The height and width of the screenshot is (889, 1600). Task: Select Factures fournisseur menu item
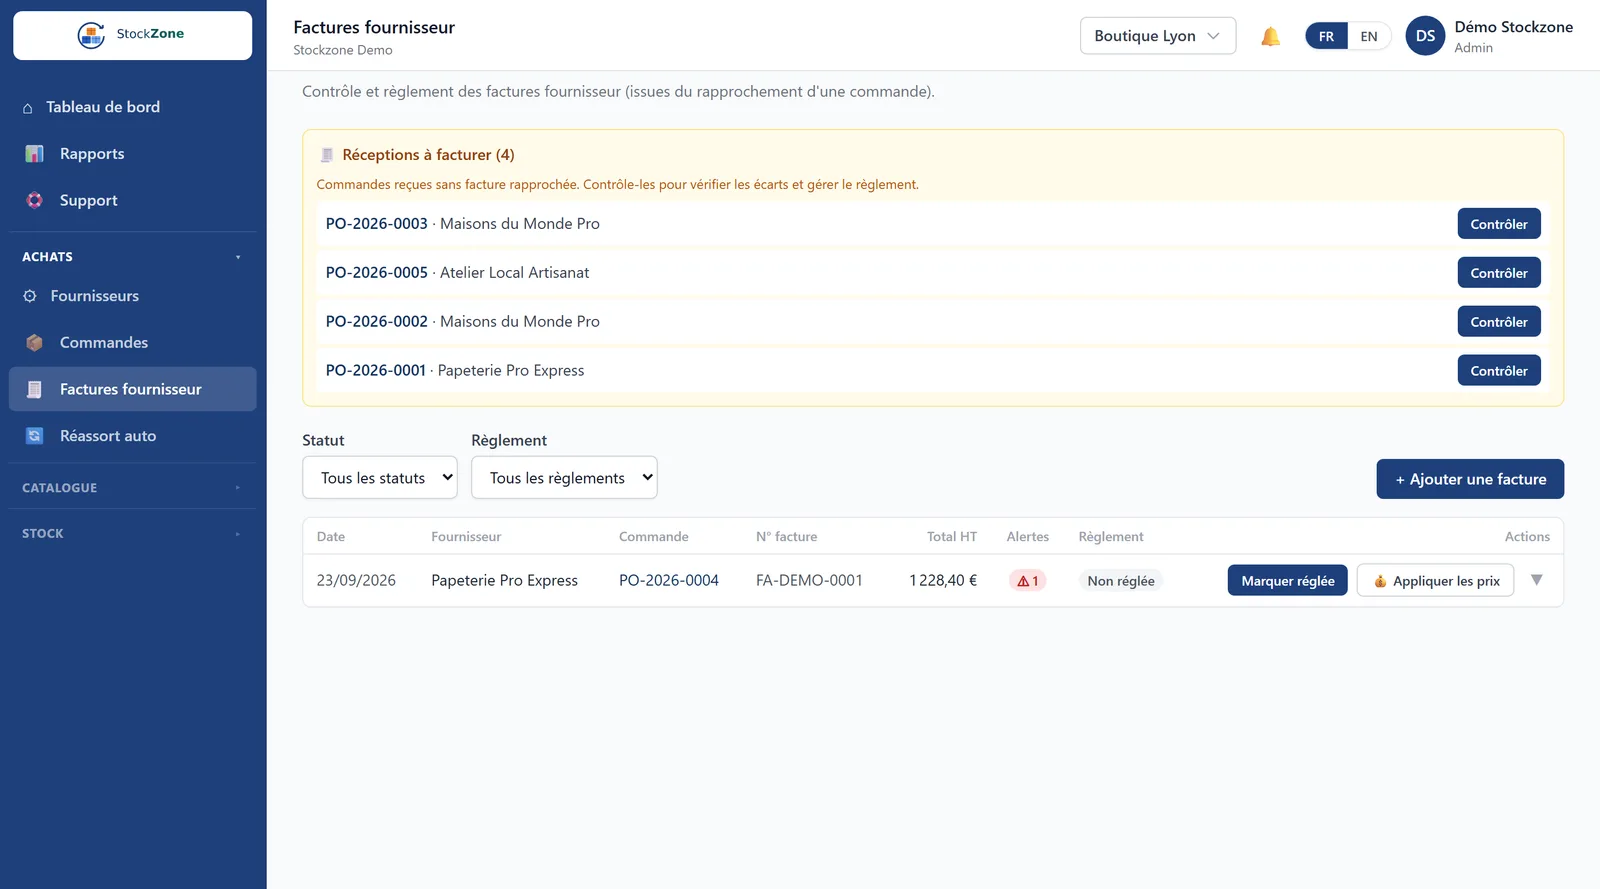132,389
